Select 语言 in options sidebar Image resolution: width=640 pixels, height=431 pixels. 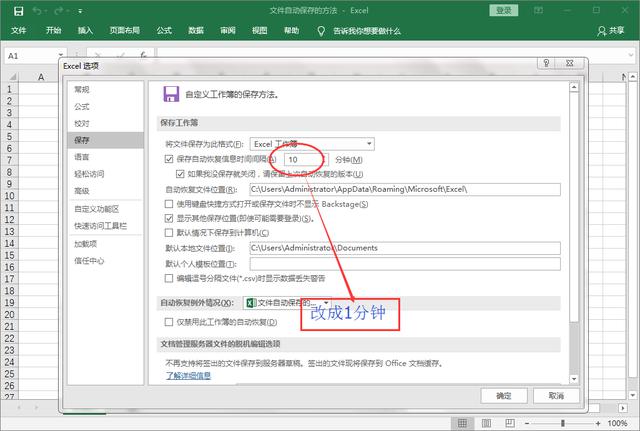tap(105, 157)
